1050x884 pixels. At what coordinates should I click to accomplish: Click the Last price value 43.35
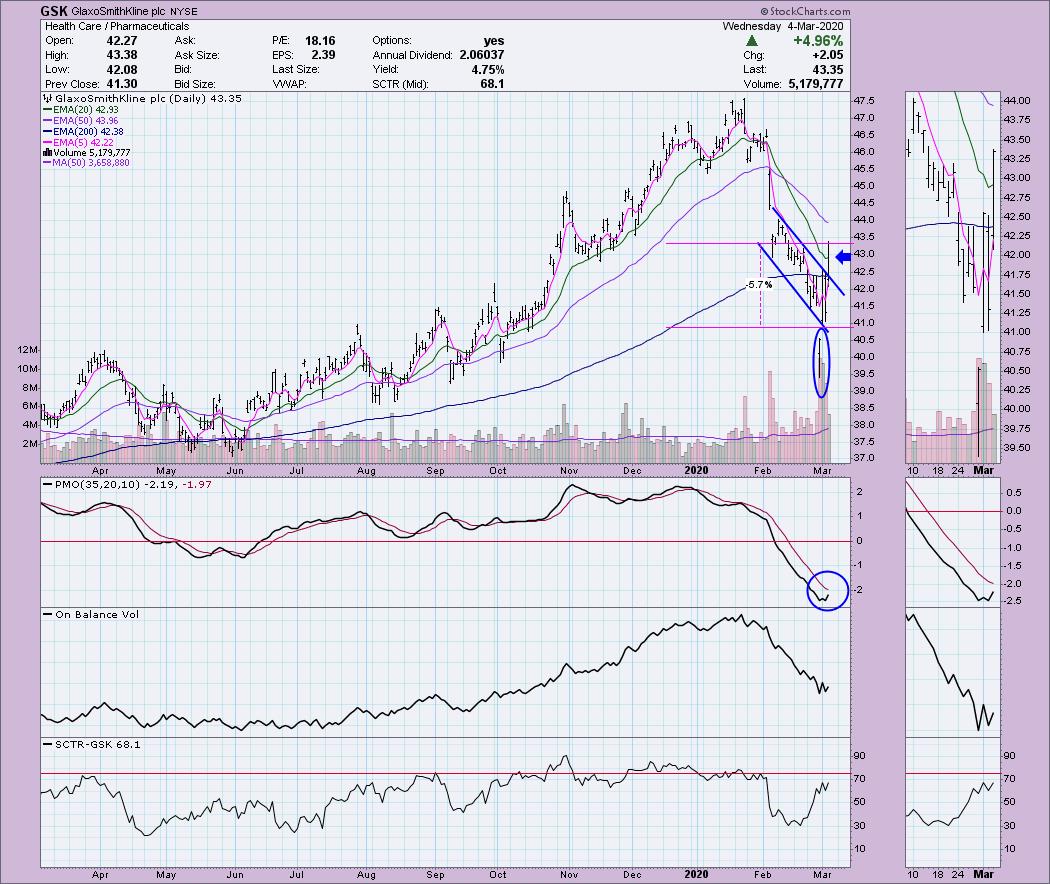coord(828,70)
